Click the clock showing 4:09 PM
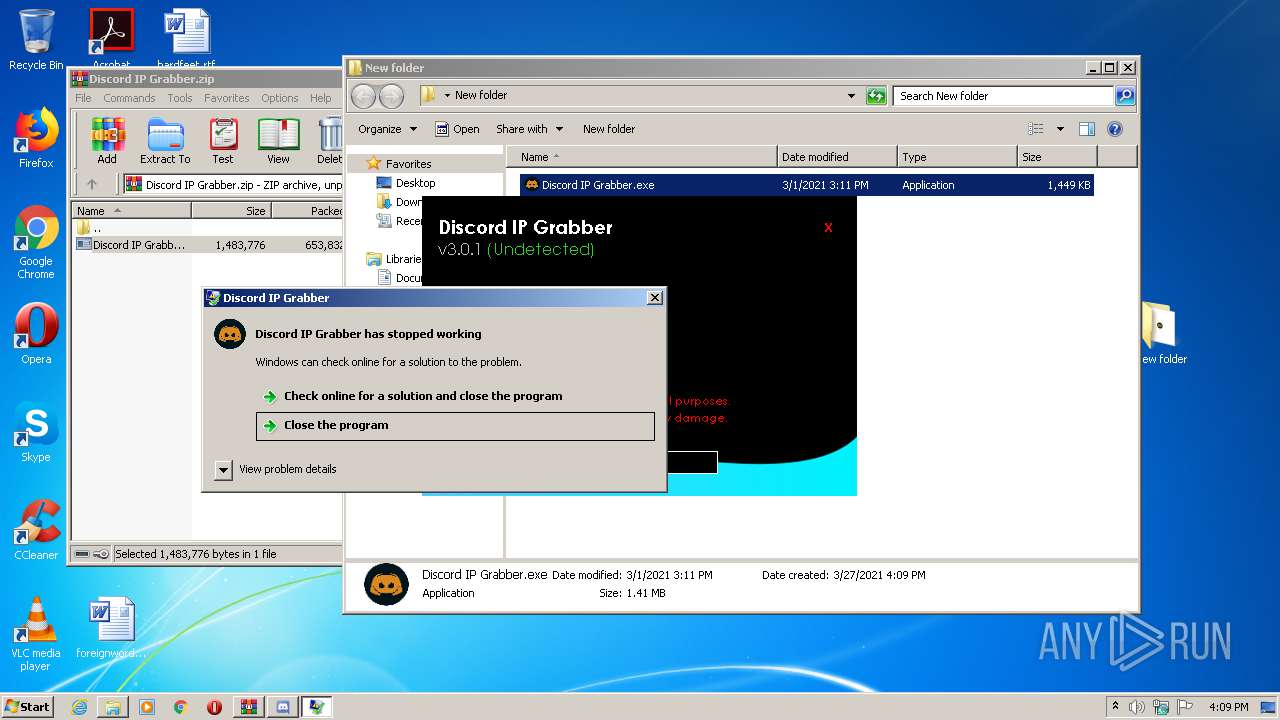Screen dimensions: 1280x720 coord(1228,707)
